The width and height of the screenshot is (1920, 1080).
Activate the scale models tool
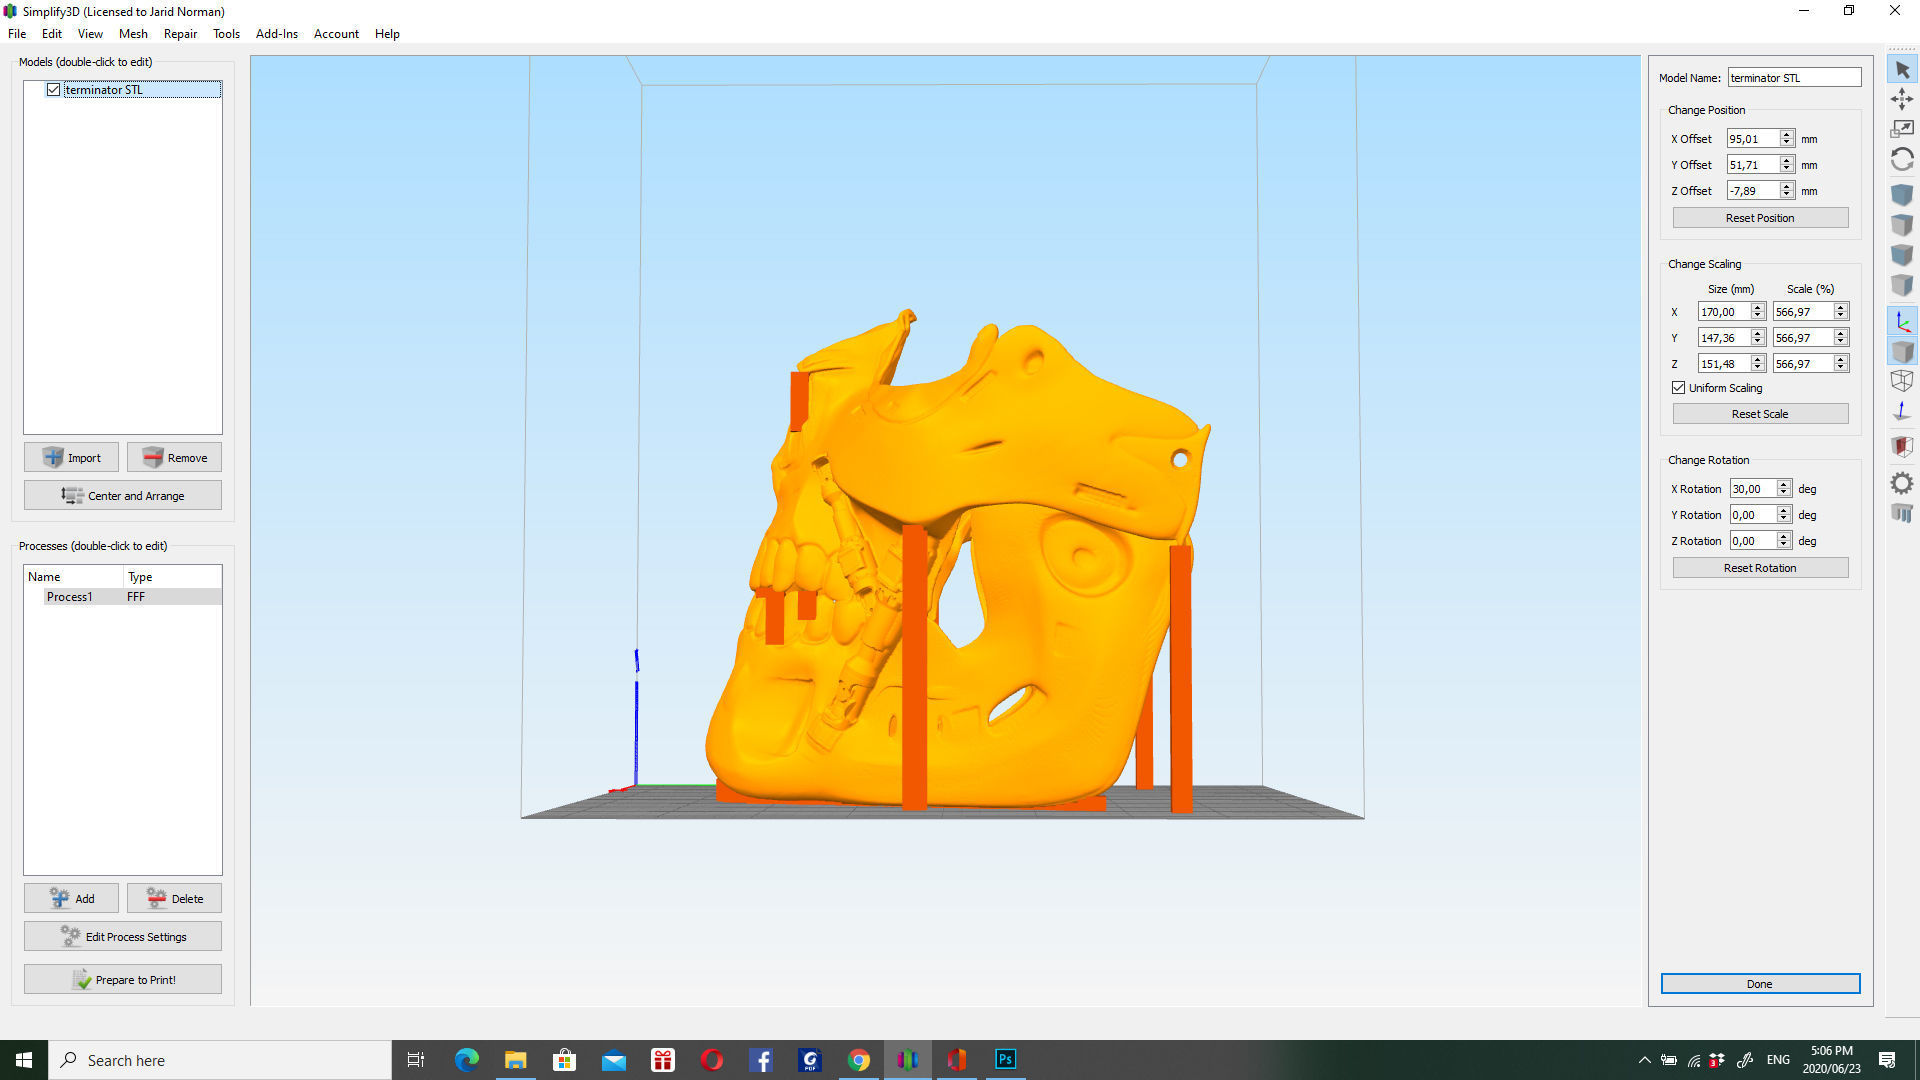coord(1902,129)
